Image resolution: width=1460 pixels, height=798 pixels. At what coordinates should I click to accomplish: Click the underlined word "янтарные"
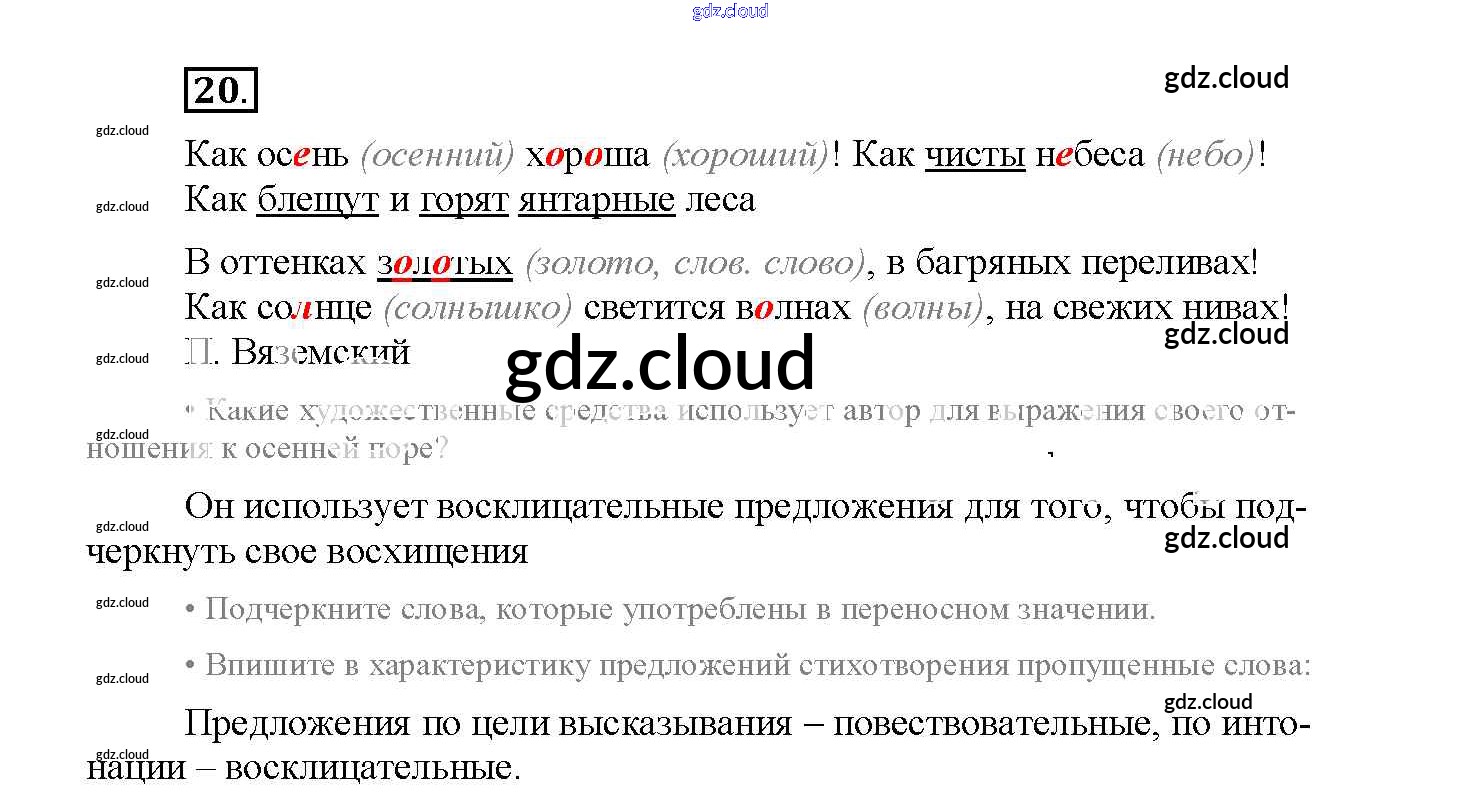(x=596, y=200)
